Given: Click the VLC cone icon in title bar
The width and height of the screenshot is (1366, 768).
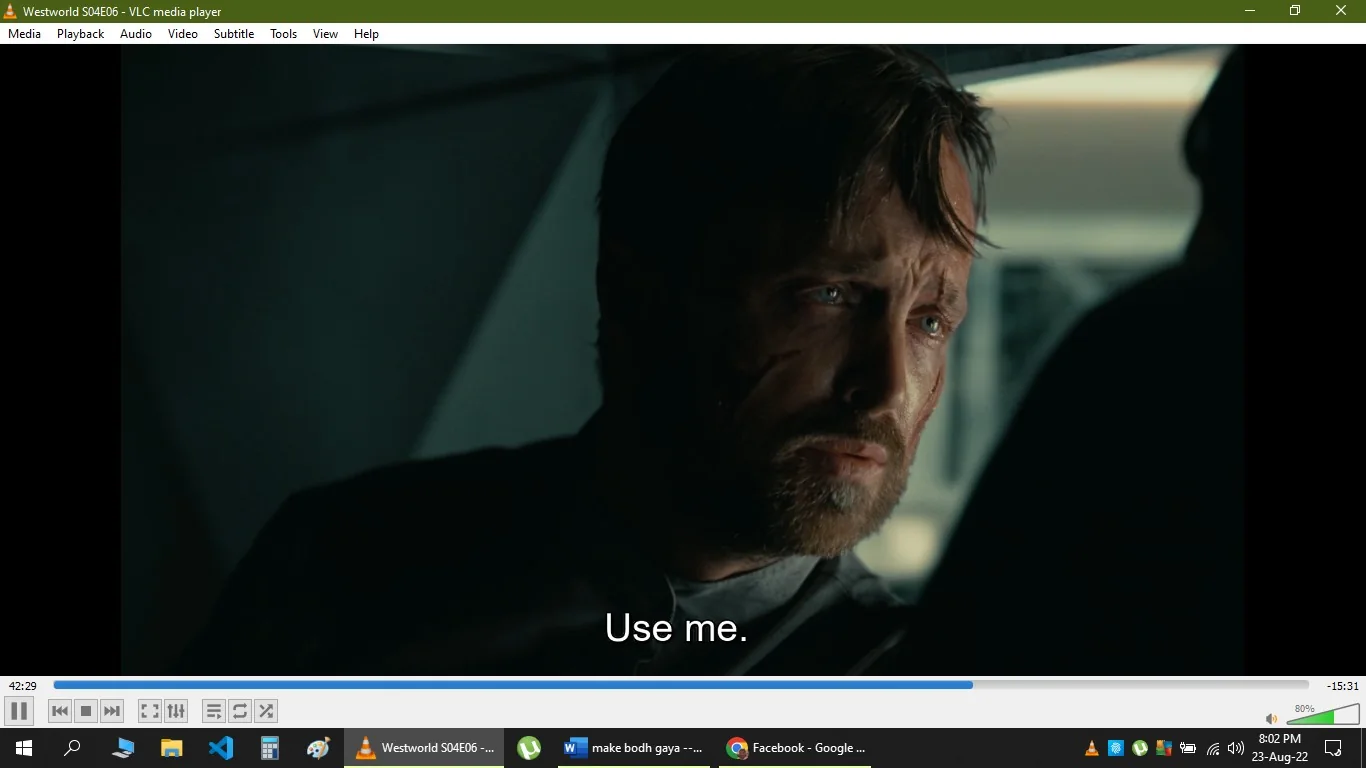Looking at the screenshot, I should pos(10,11).
